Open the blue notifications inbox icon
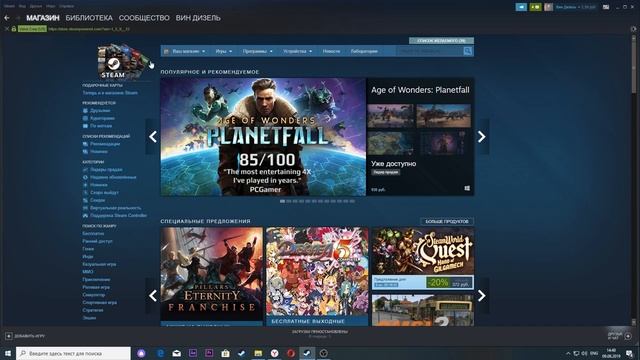 pyautogui.click(x=521, y=7)
